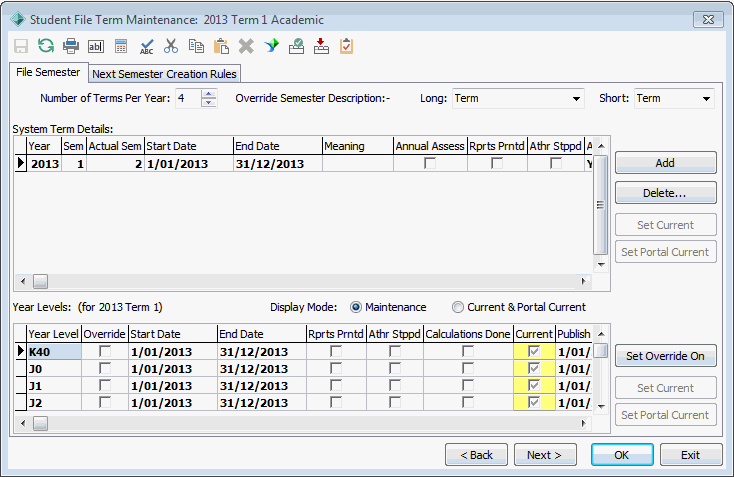Viewport: 734px width, 477px height.
Task: Click the Delete... button
Action: coord(665,193)
